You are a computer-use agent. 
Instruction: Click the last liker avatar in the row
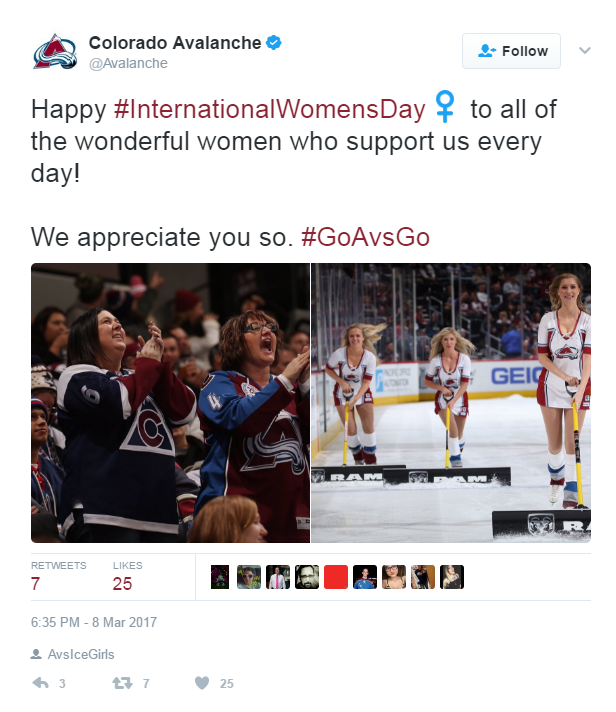click(452, 577)
